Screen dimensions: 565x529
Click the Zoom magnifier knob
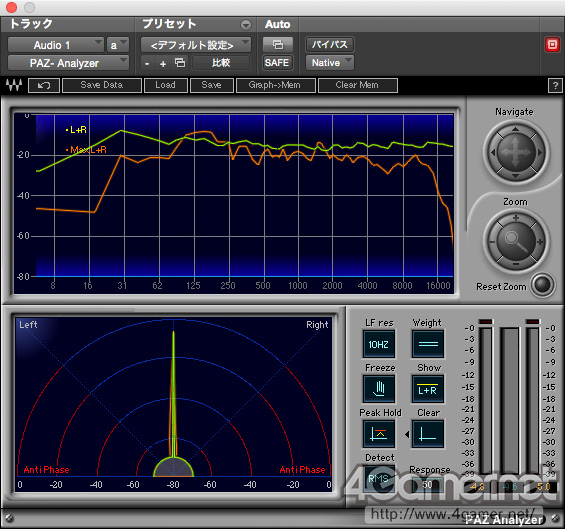tap(516, 241)
